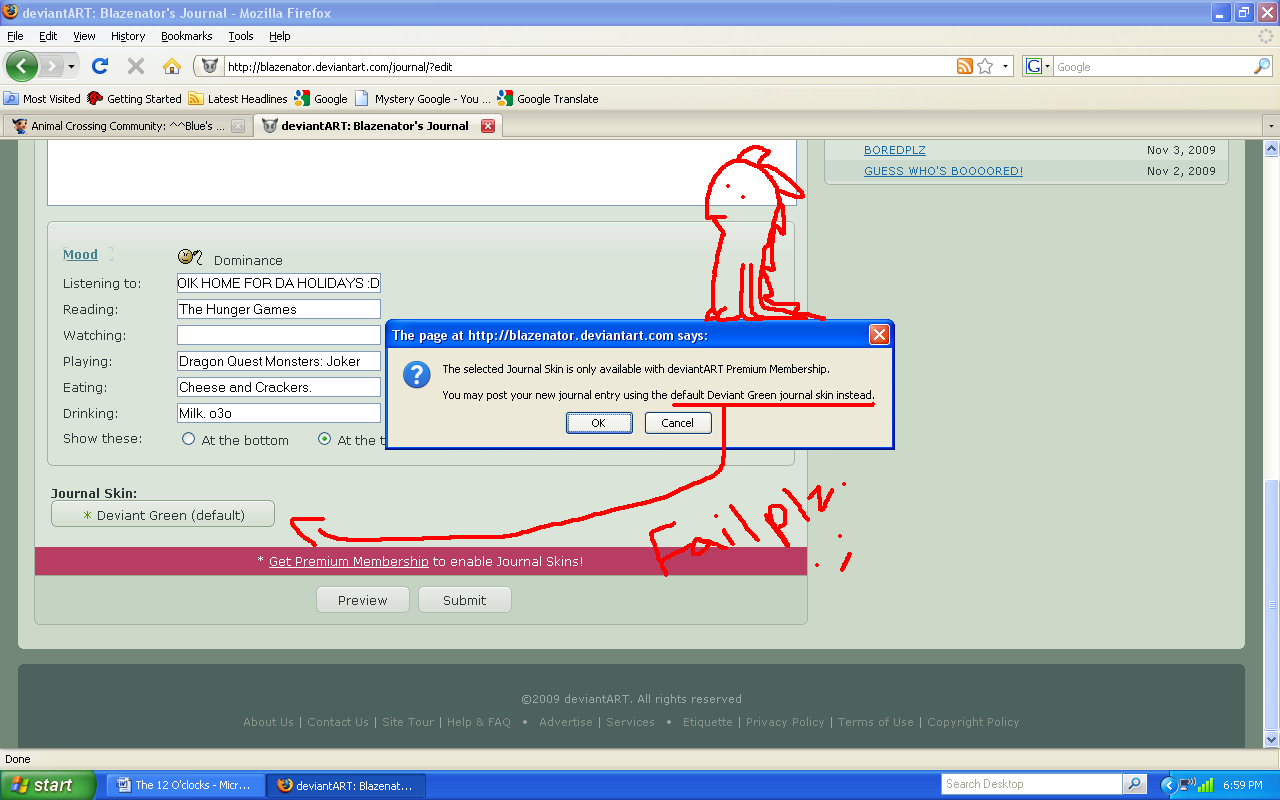Image resolution: width=1280 pixels, height=800 pixels.
Task: Open Latest Headlines feed bookmark
Action: click(238, 98)
